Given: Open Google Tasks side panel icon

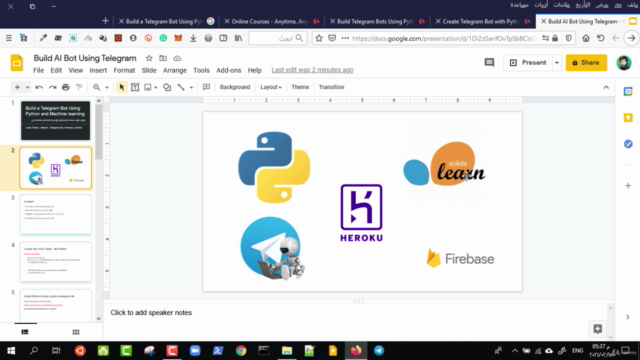Looking at the screenshot, I should (x=628, y=144).
